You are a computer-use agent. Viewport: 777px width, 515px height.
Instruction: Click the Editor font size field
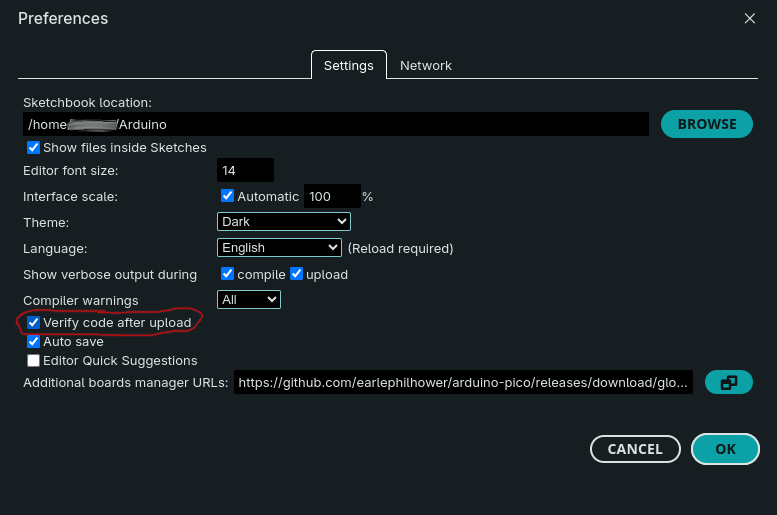(x=245, y=171)
